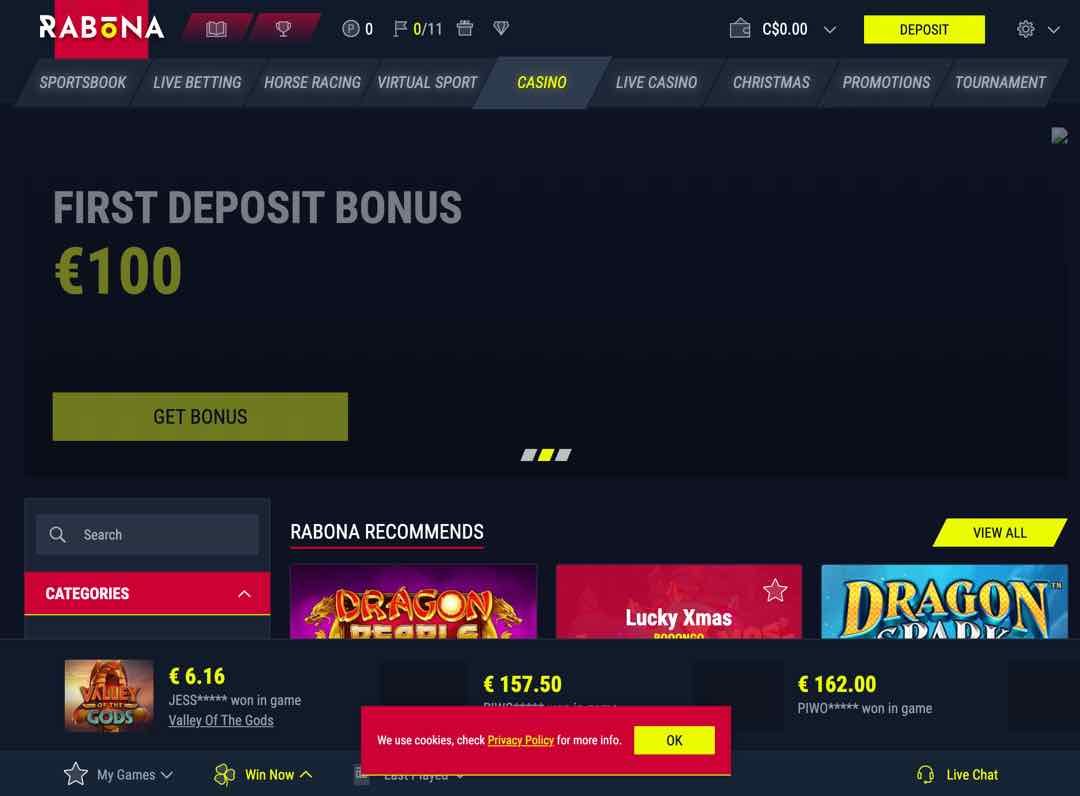The image size is (1080, 796).
Task: Switch to the Live Casino tab
Action: click(x=656, y=82)
